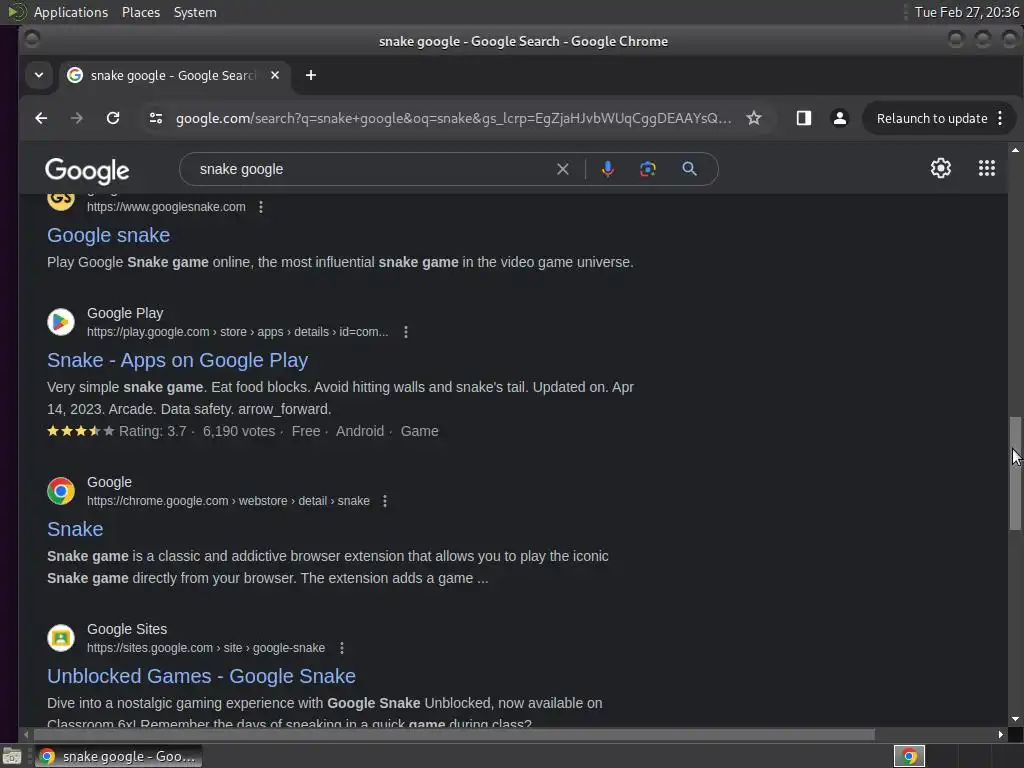Click the clock Tue Feb 27, 20:36
Screen dimensions: 1024x768
click(x=967, y=12)
